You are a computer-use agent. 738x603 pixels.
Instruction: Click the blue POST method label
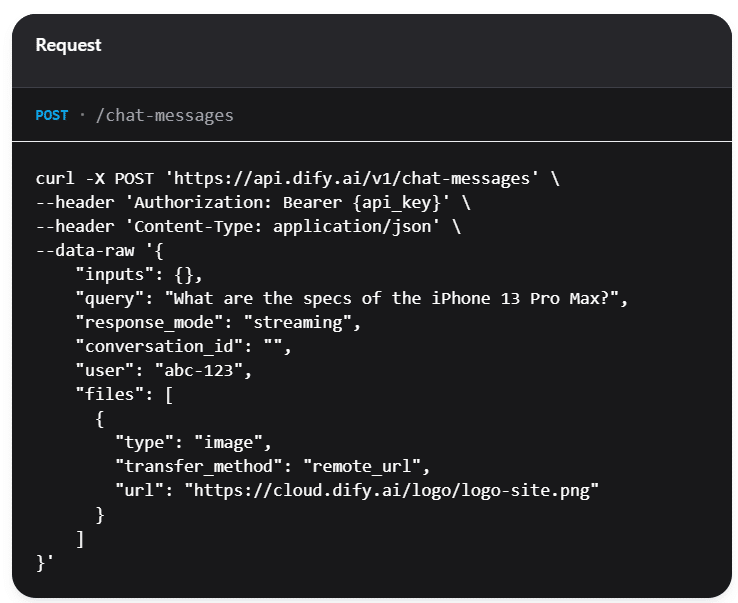(52, 115)
